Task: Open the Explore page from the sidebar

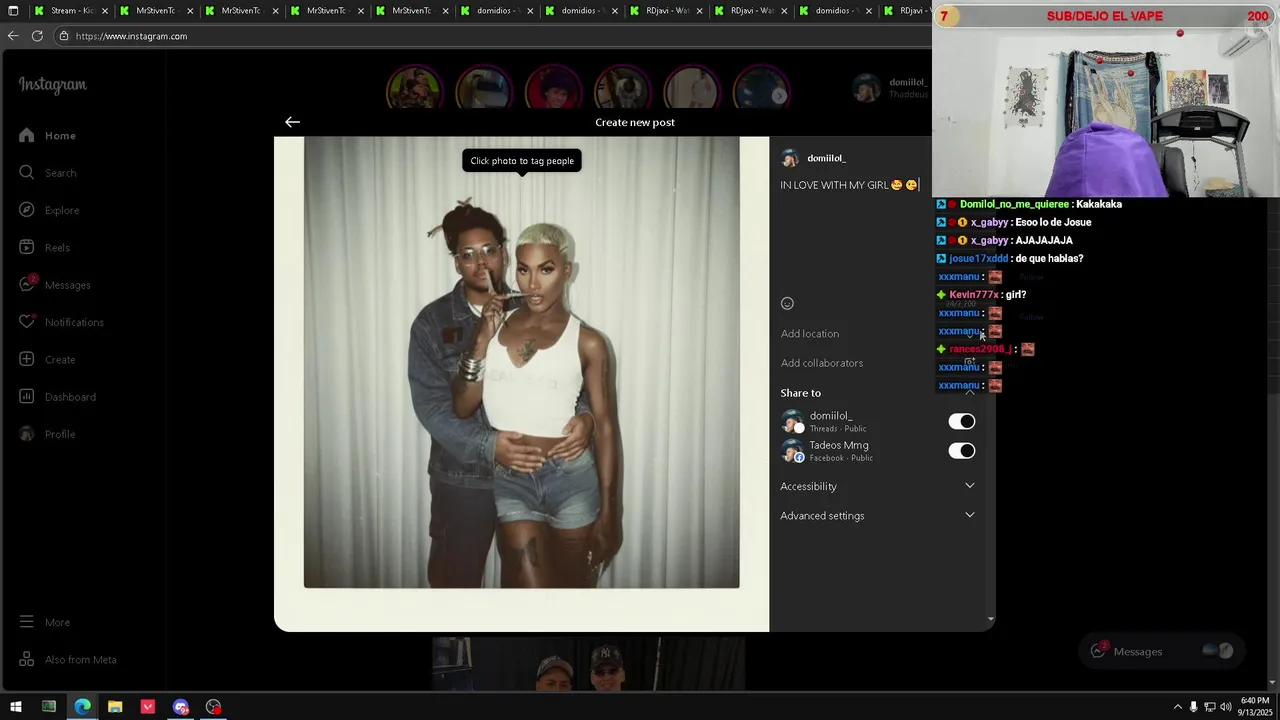Action: [49, 210]
